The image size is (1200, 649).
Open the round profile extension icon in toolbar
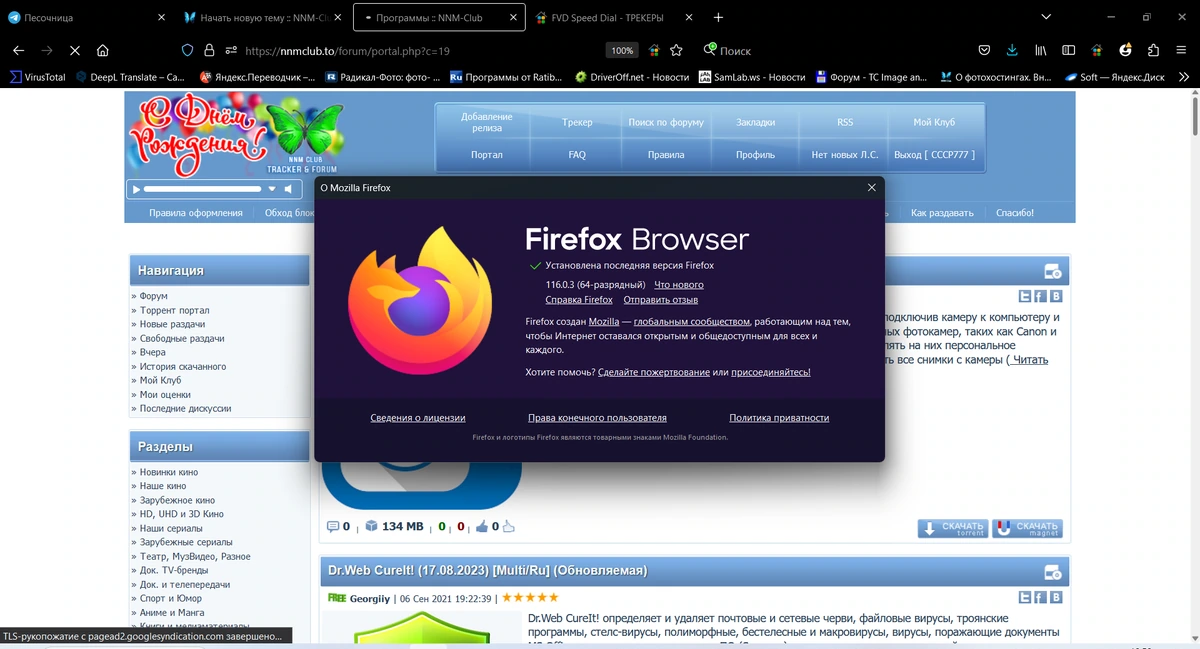1125,50
